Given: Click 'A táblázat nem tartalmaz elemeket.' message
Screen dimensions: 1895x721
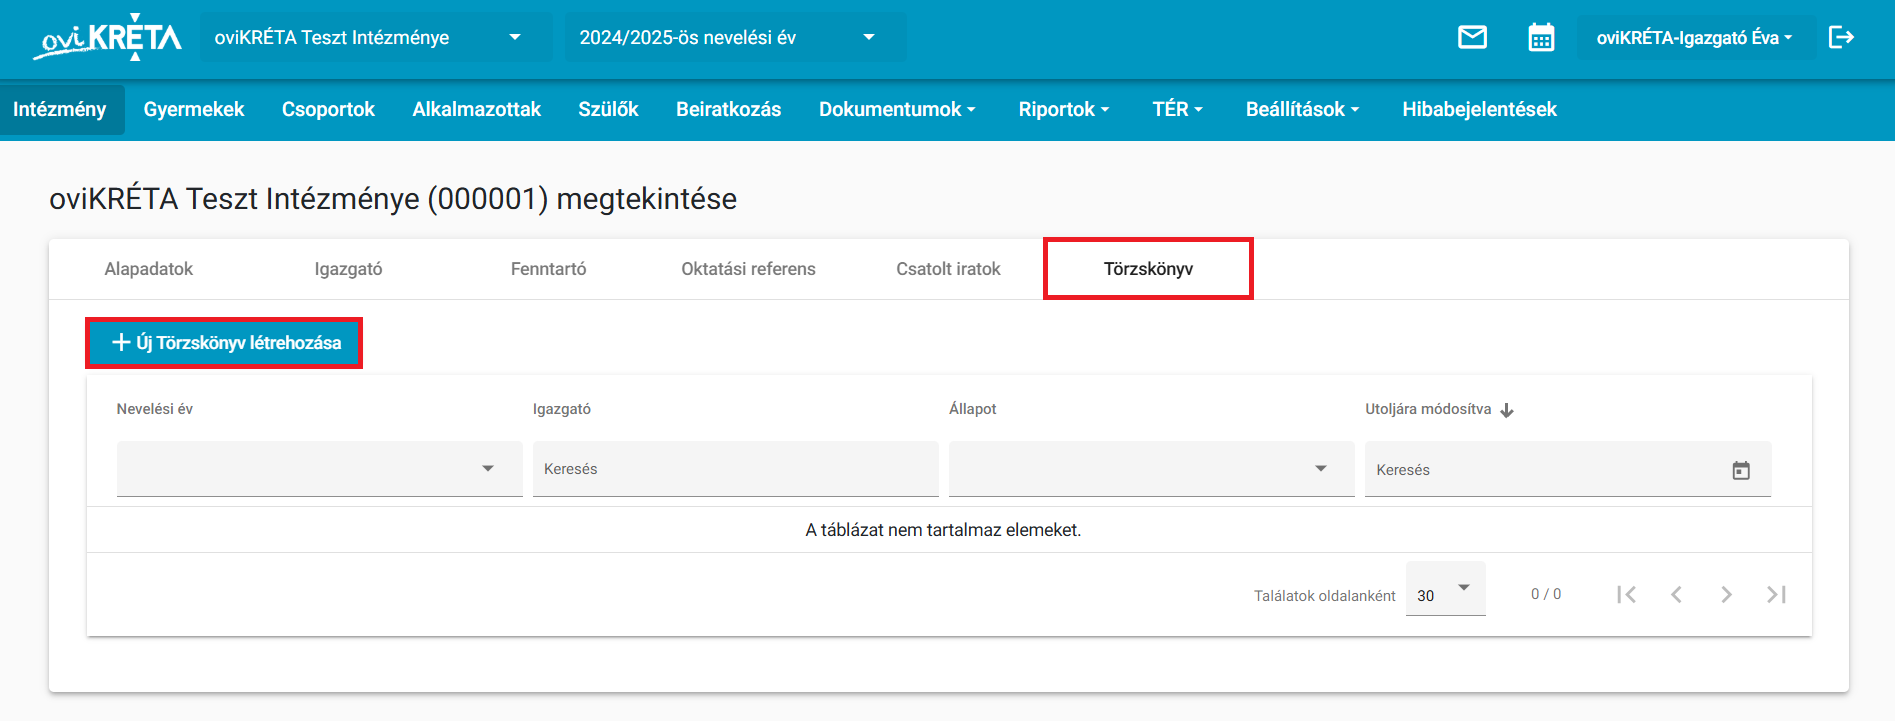Looking at the screenshot, I should (943, 530).
